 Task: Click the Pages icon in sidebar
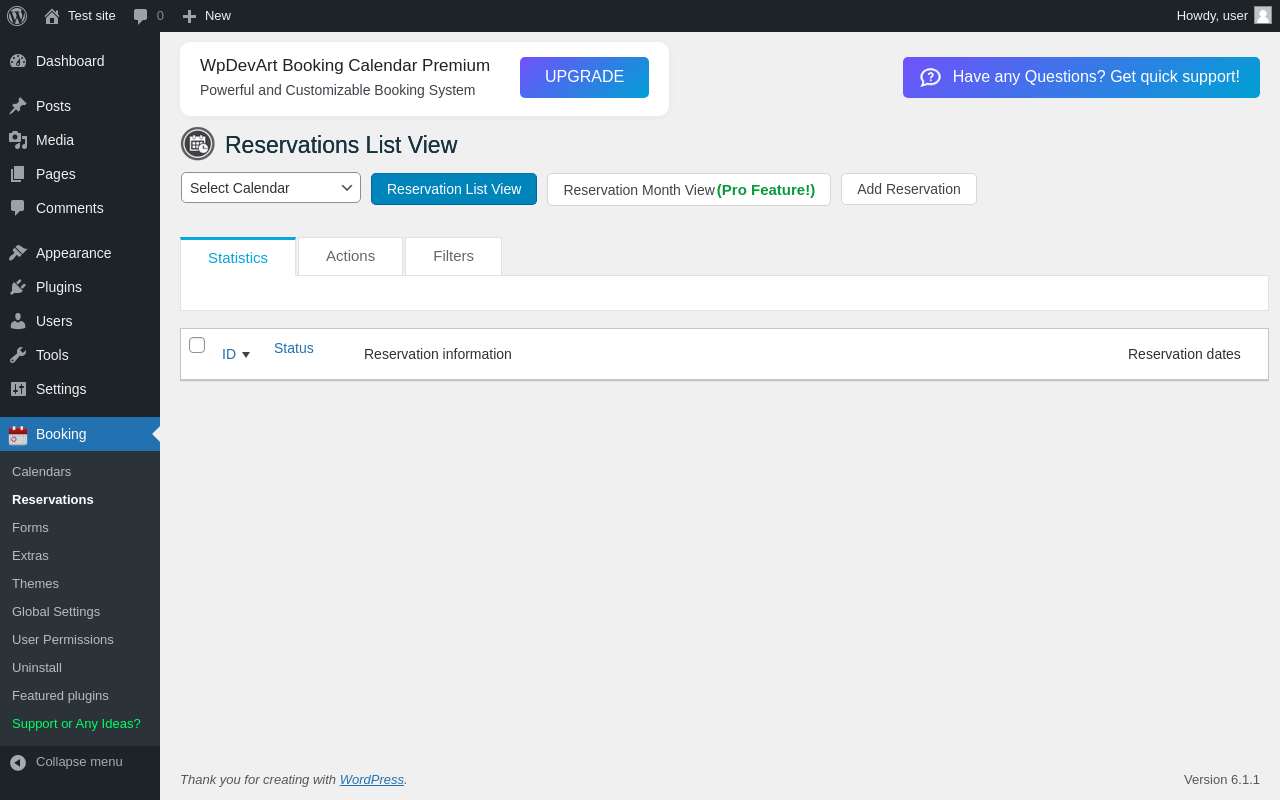click(18, 174)
